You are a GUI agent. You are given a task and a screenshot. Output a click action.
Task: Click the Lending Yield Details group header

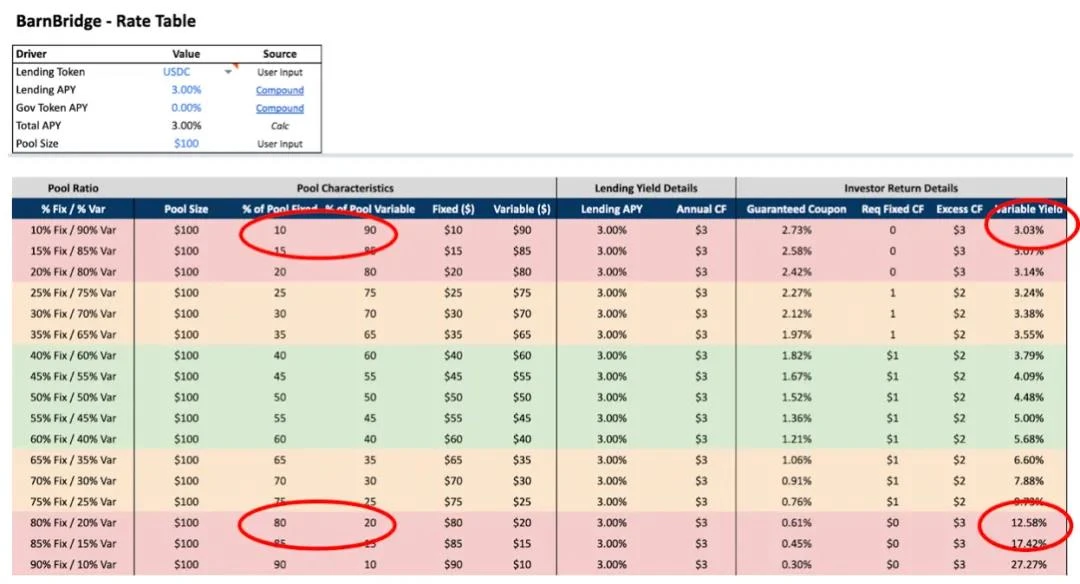coord(646,188)
